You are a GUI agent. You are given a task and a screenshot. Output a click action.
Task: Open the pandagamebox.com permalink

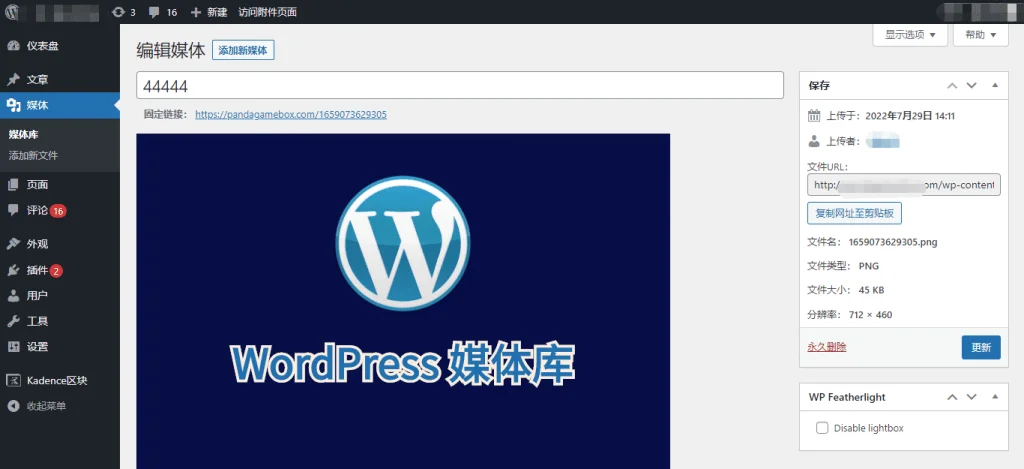point(291,114)
